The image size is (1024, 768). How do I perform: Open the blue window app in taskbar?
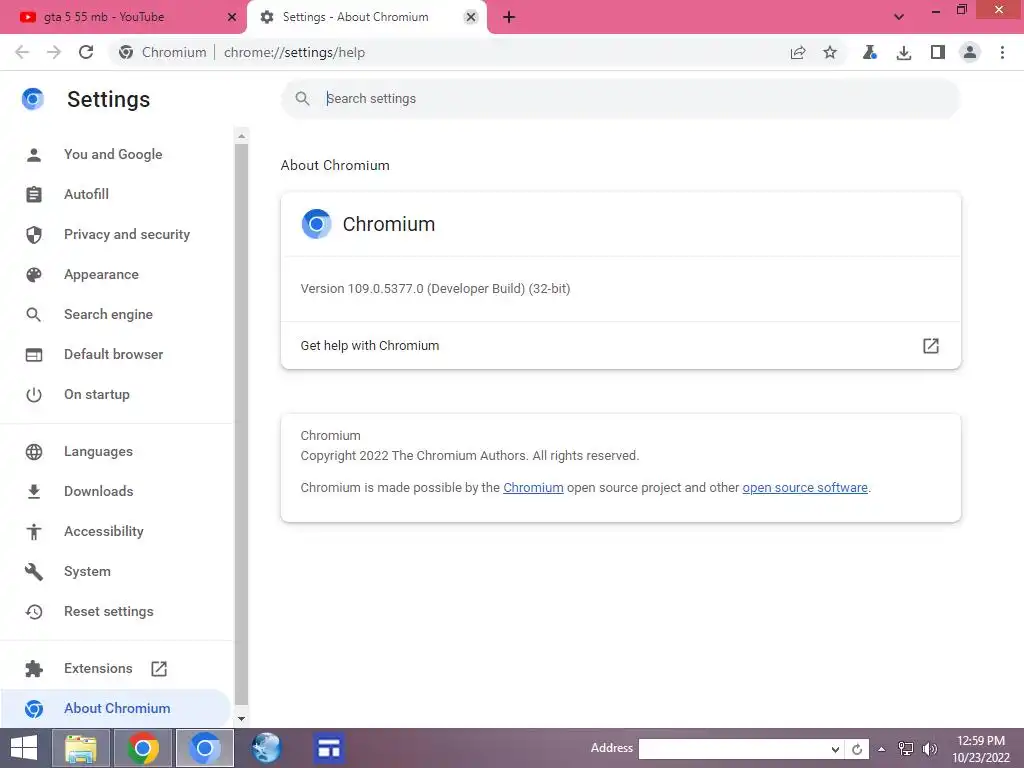pyautogui.click(x=328, y=748)
